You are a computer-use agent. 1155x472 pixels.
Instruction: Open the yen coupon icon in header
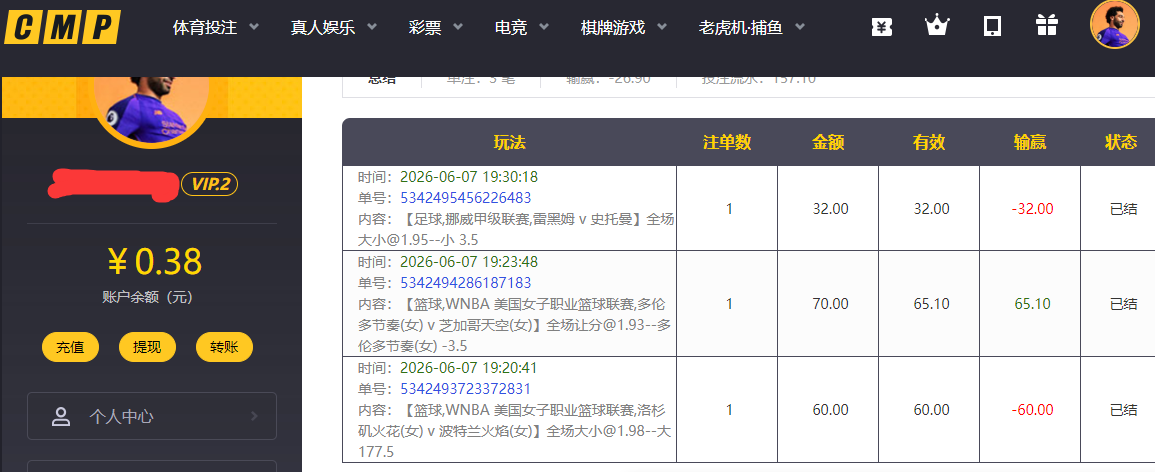(x=882, y=27)
